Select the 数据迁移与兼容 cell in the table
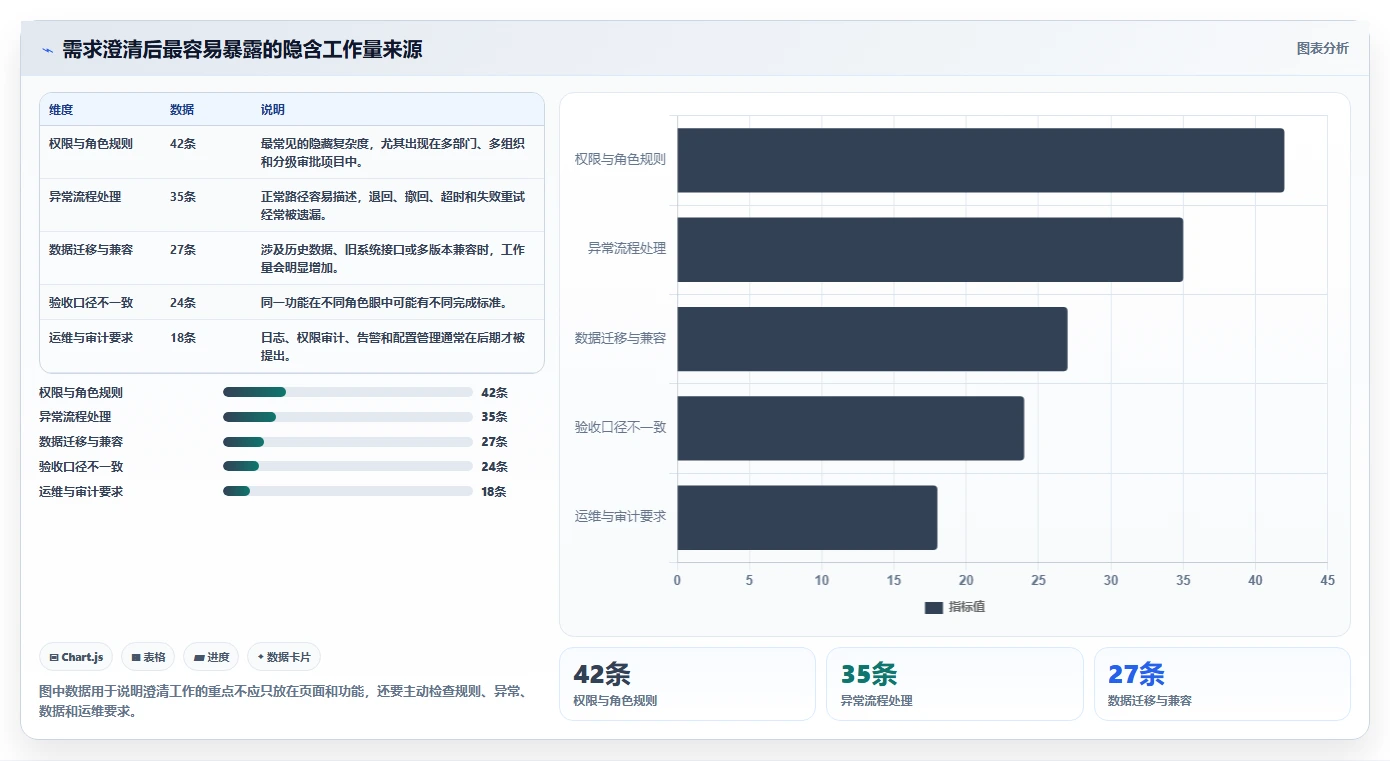Screen dimensions: 1390x761 click(x=91, y=250)
